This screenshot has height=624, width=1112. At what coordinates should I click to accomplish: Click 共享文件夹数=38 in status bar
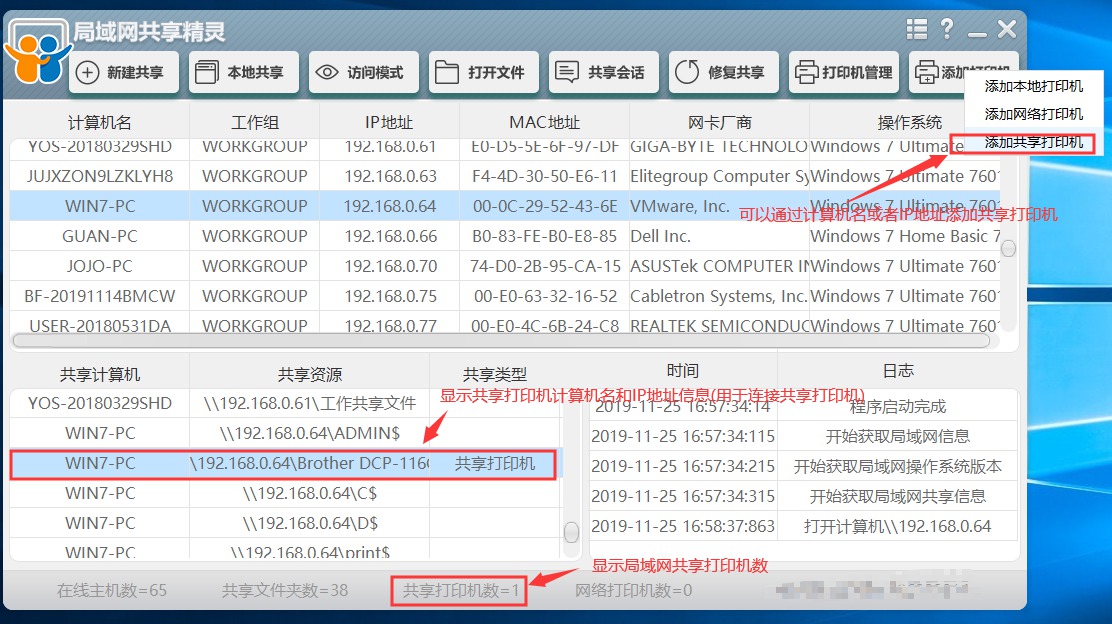click(285, 590)
